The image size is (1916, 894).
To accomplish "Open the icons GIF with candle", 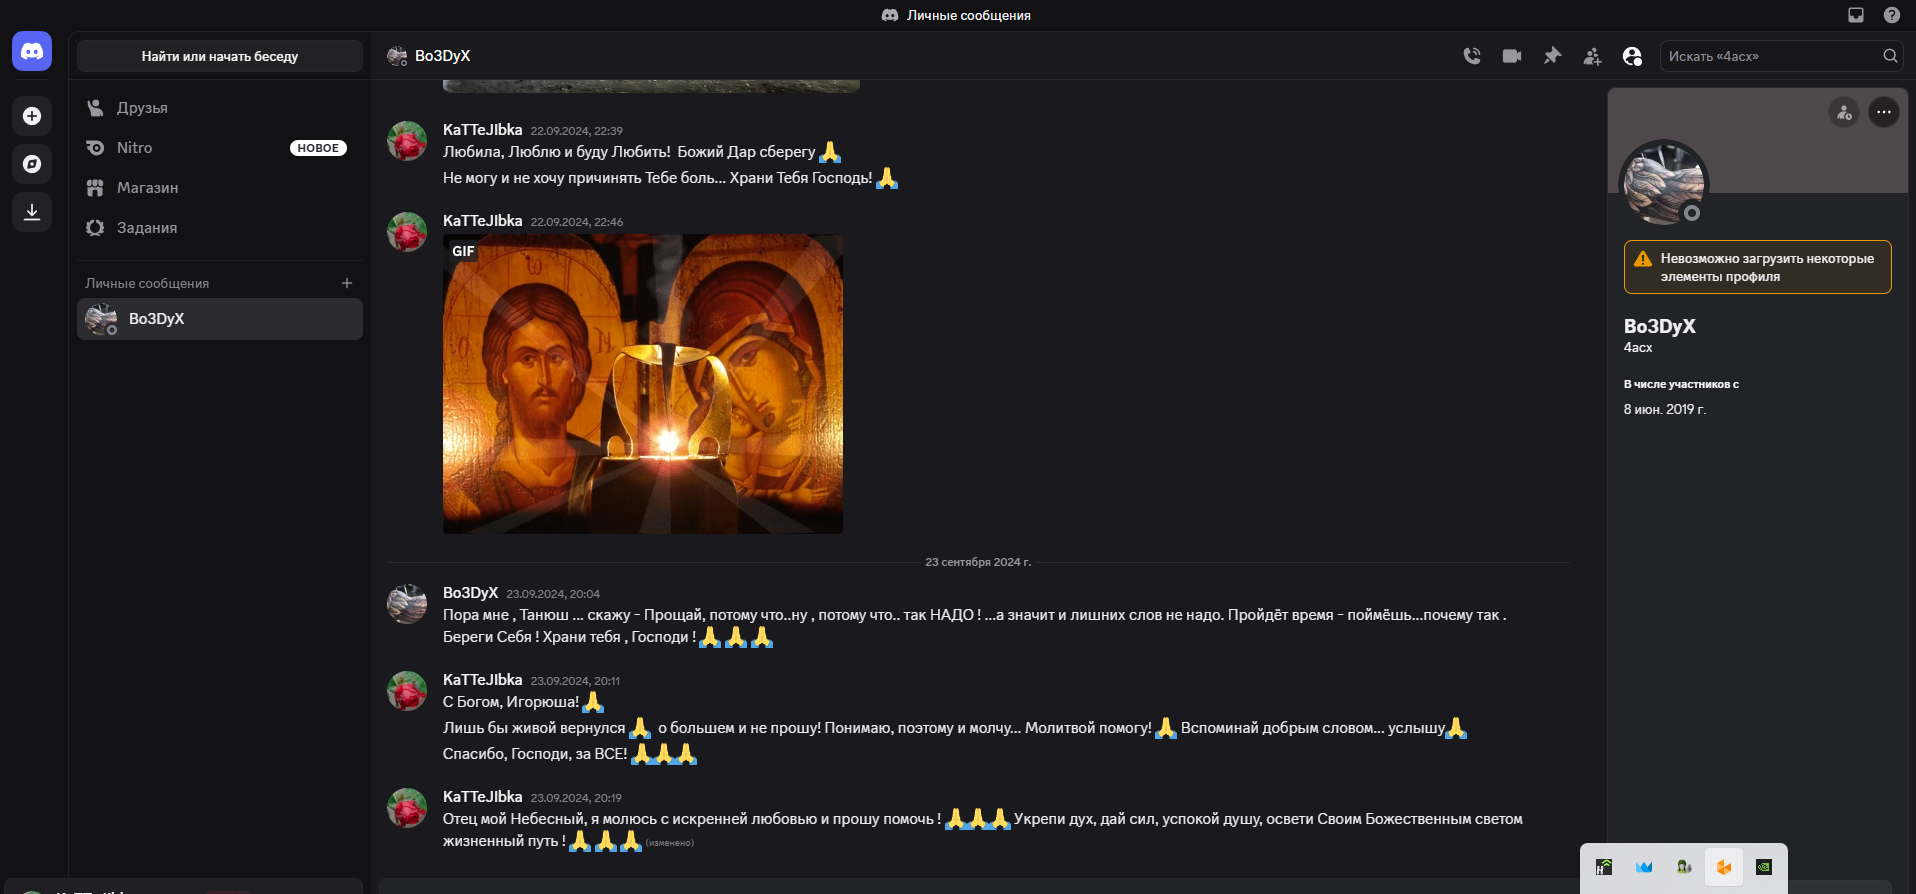I will (x=643, y=384).
